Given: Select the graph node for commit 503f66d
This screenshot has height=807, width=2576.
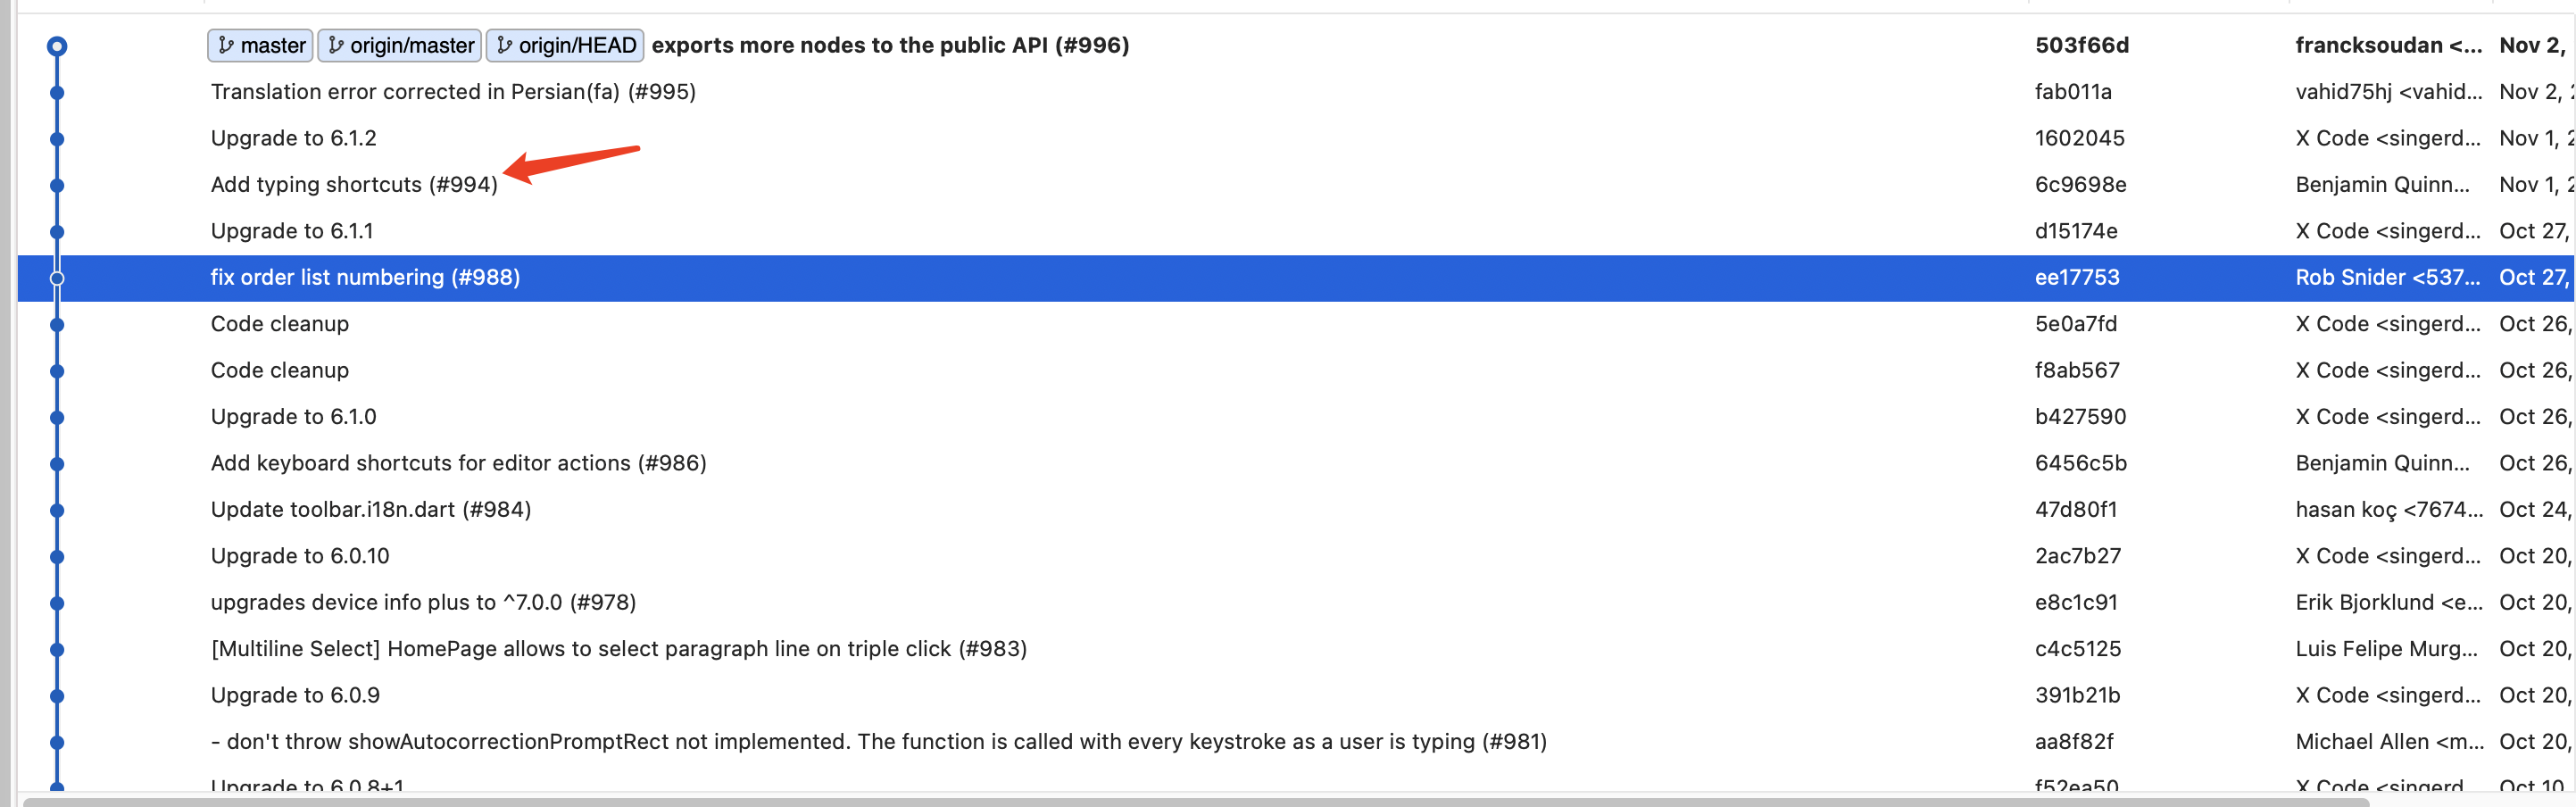Looking at the screenshot, I should [57, 45].
